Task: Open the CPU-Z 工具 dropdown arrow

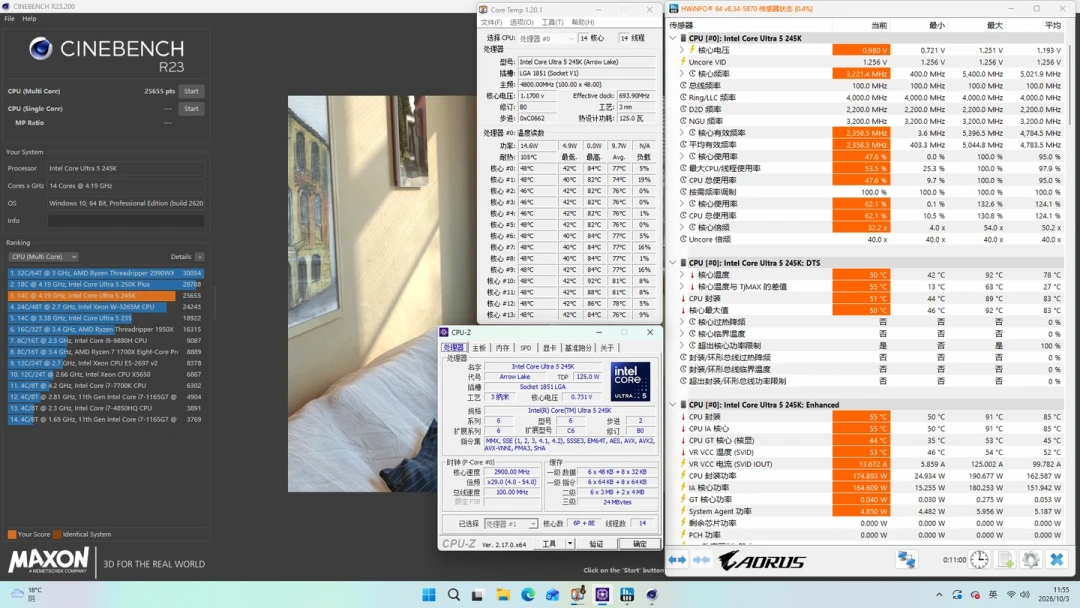Action: (x=570, y=543)
